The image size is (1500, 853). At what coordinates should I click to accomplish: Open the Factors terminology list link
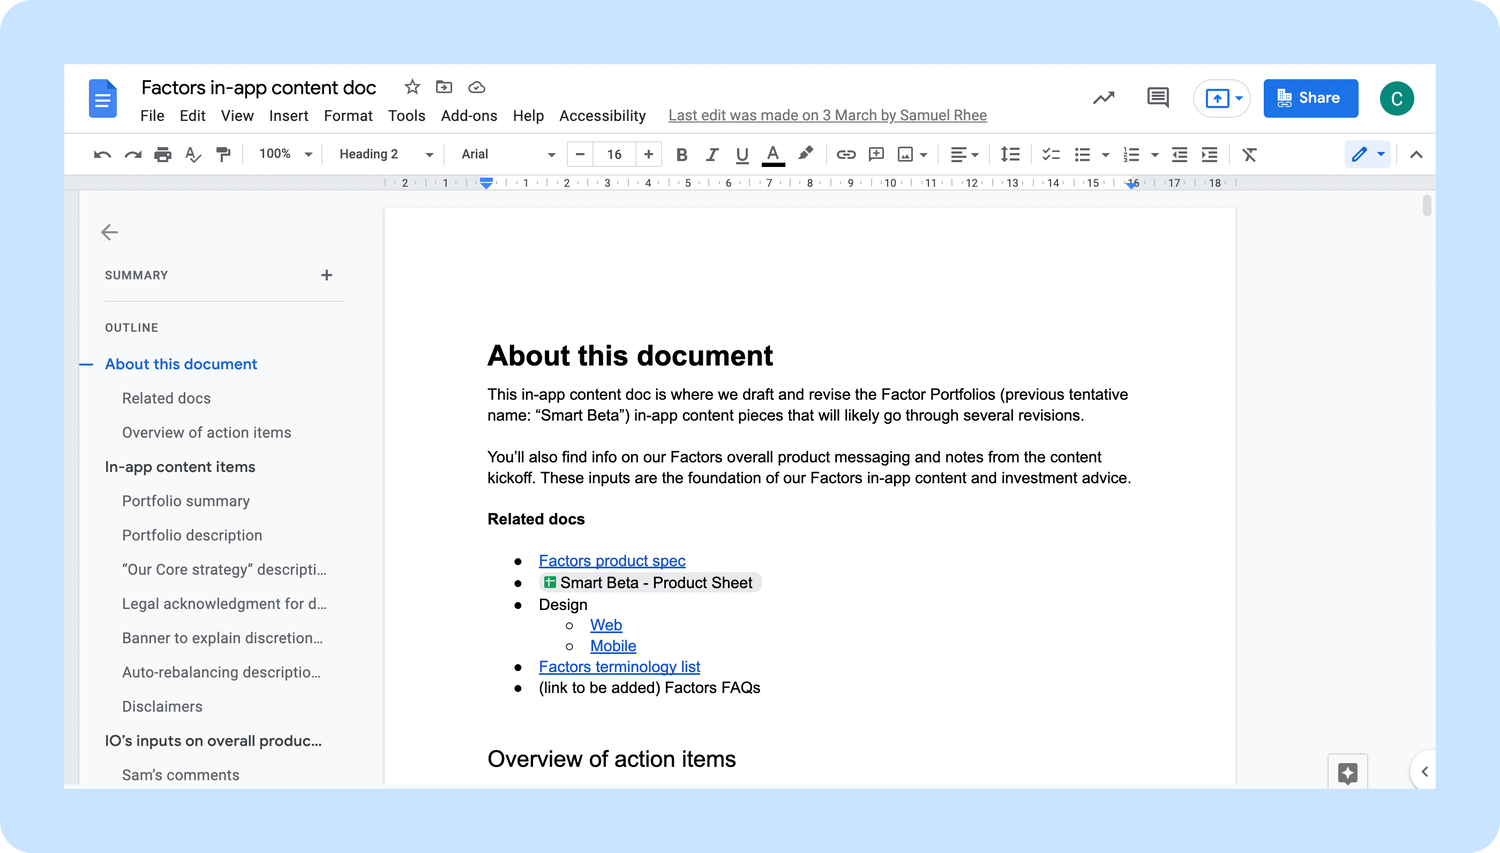pyautogui.click(x=619, y=667)
